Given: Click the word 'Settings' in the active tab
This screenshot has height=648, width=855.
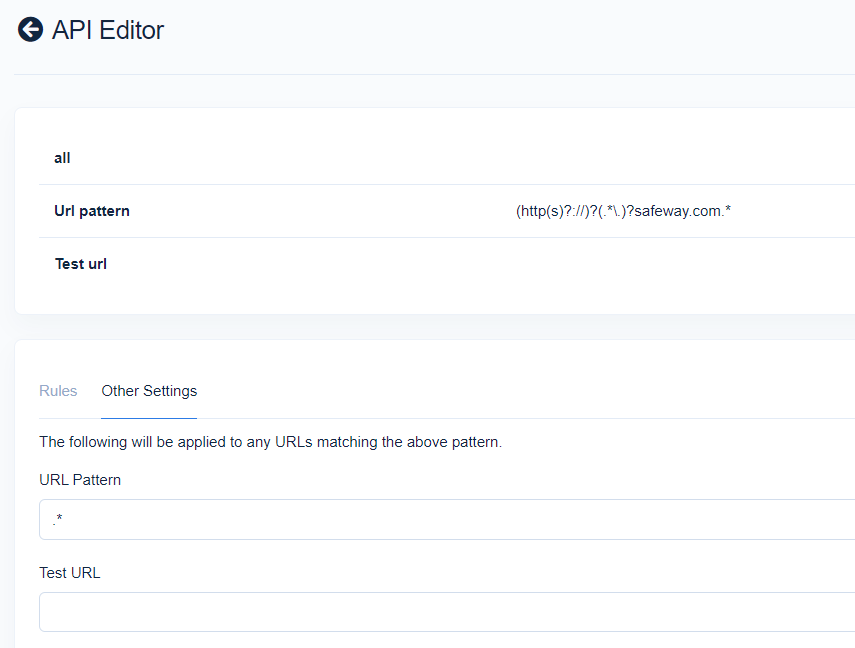Looking at the screenshot, I should click(x=170, y=391).
